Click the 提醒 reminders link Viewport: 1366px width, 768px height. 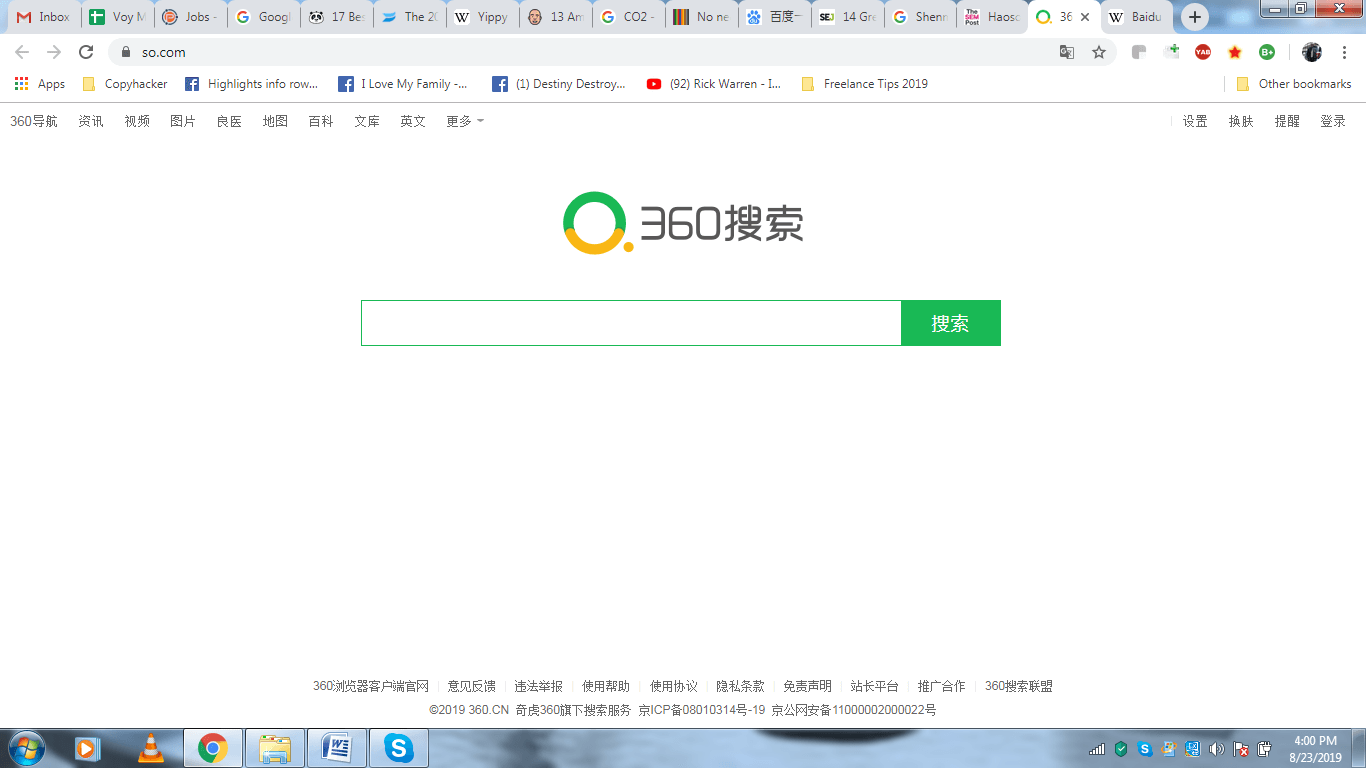point(1287,121)
